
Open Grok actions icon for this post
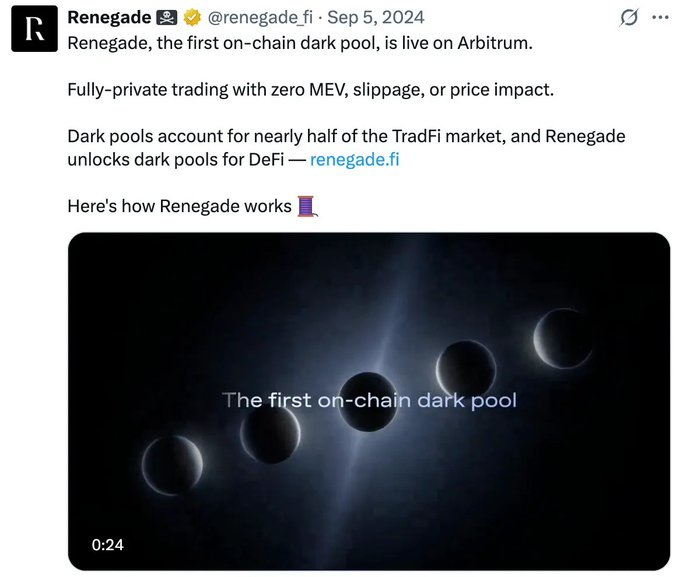point(629,18)
